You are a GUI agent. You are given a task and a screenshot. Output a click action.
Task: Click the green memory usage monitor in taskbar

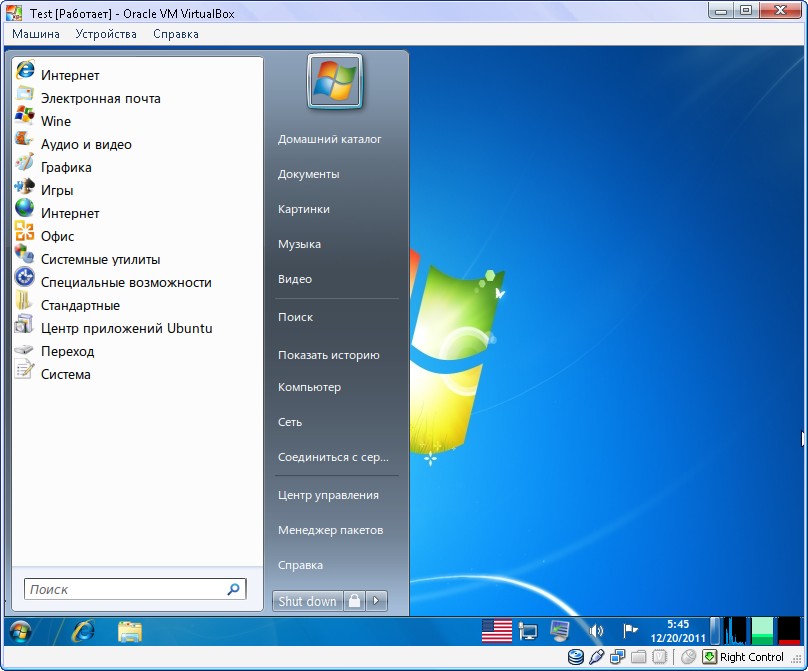tap(763, 631)
